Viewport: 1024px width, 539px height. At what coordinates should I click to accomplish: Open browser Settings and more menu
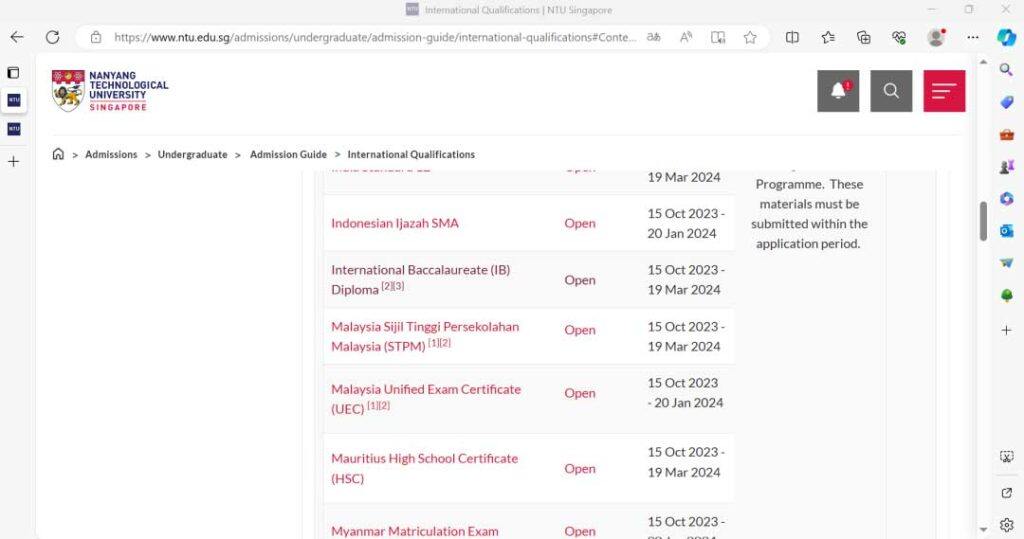click(x=973, y=37)
